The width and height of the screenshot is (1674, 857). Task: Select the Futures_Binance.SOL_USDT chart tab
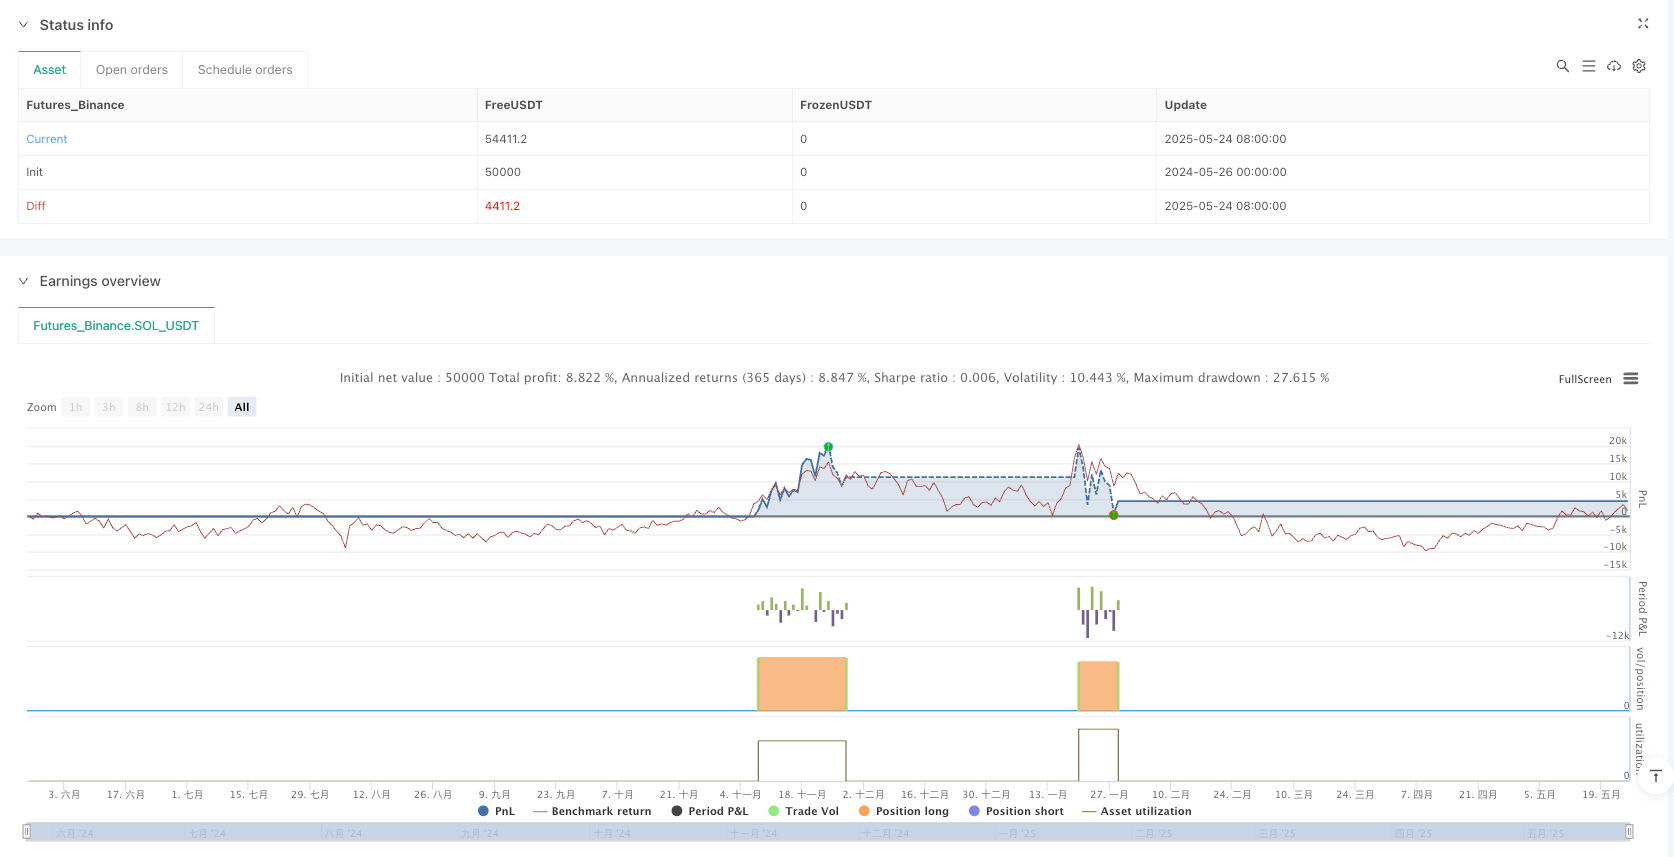(x=116, y=326)
